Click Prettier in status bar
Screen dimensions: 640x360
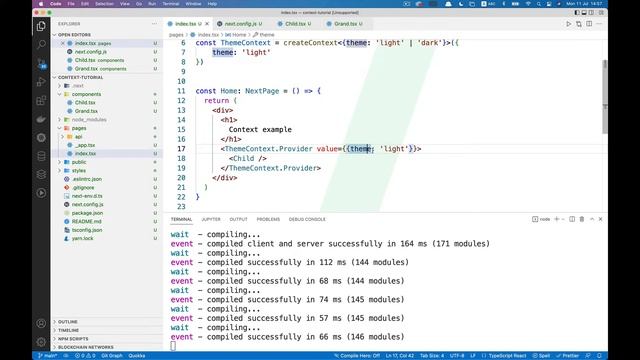coord(568,356)
